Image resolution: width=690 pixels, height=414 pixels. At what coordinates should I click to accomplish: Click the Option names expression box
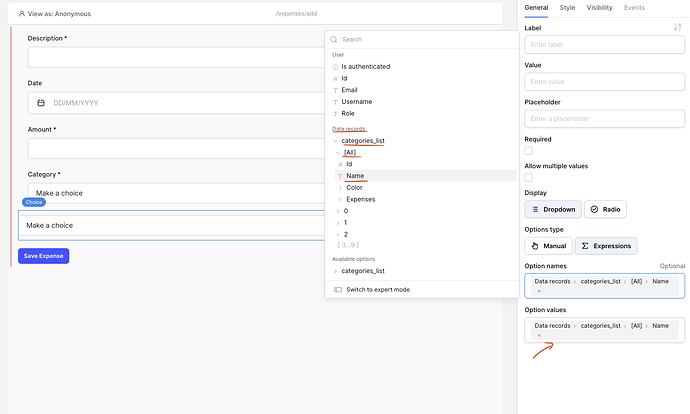[605, 286]
